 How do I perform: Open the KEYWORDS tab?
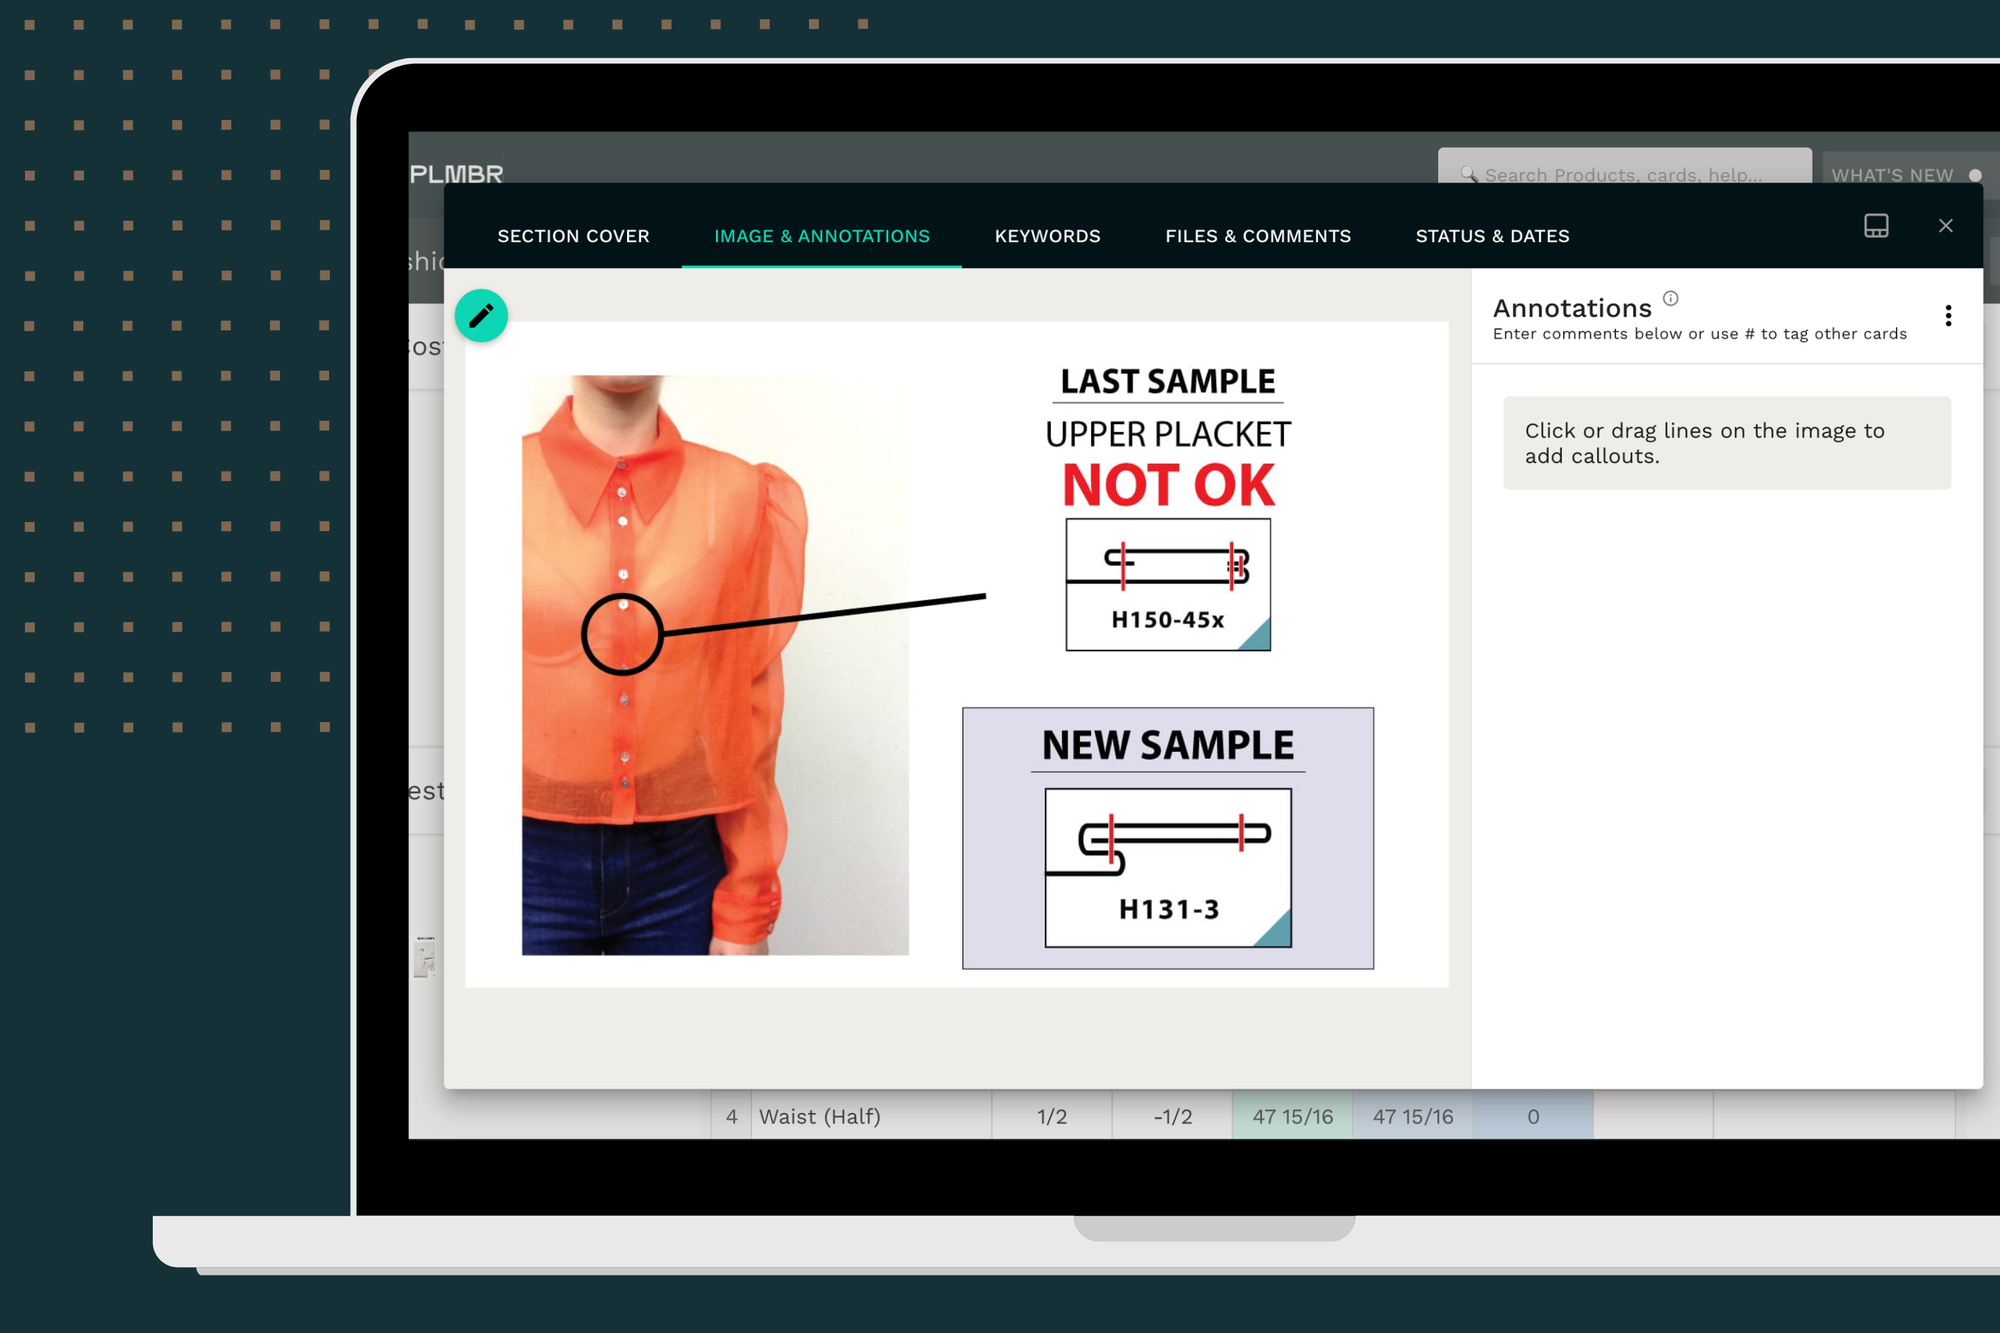click(x=1048, y=235)
